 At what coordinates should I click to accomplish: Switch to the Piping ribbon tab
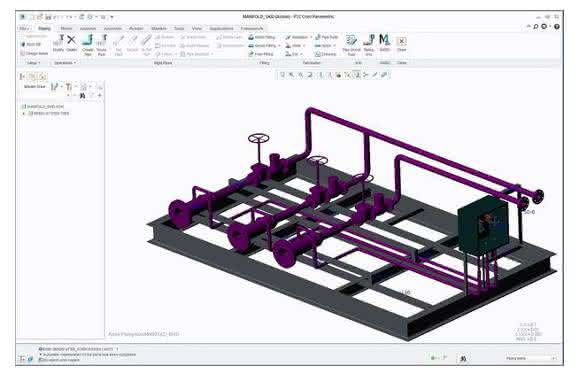click(44, 28)
